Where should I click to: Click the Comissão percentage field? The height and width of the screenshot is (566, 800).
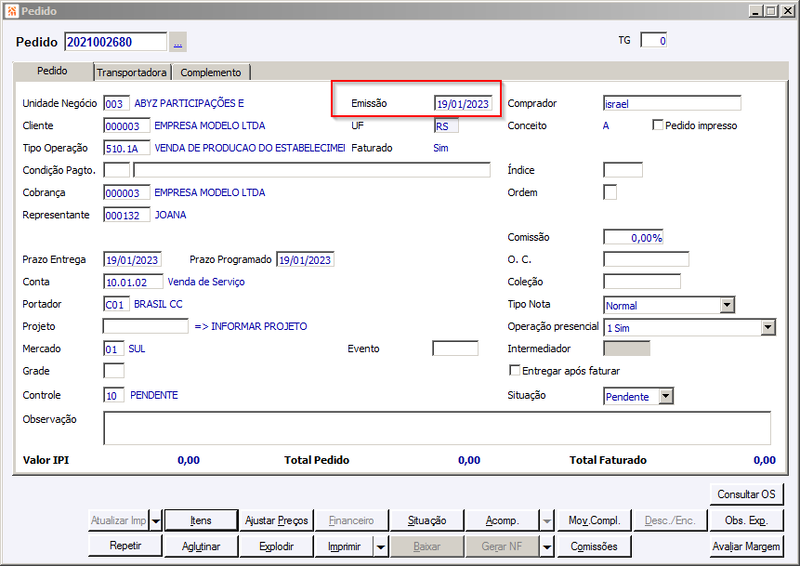(633, 237)
